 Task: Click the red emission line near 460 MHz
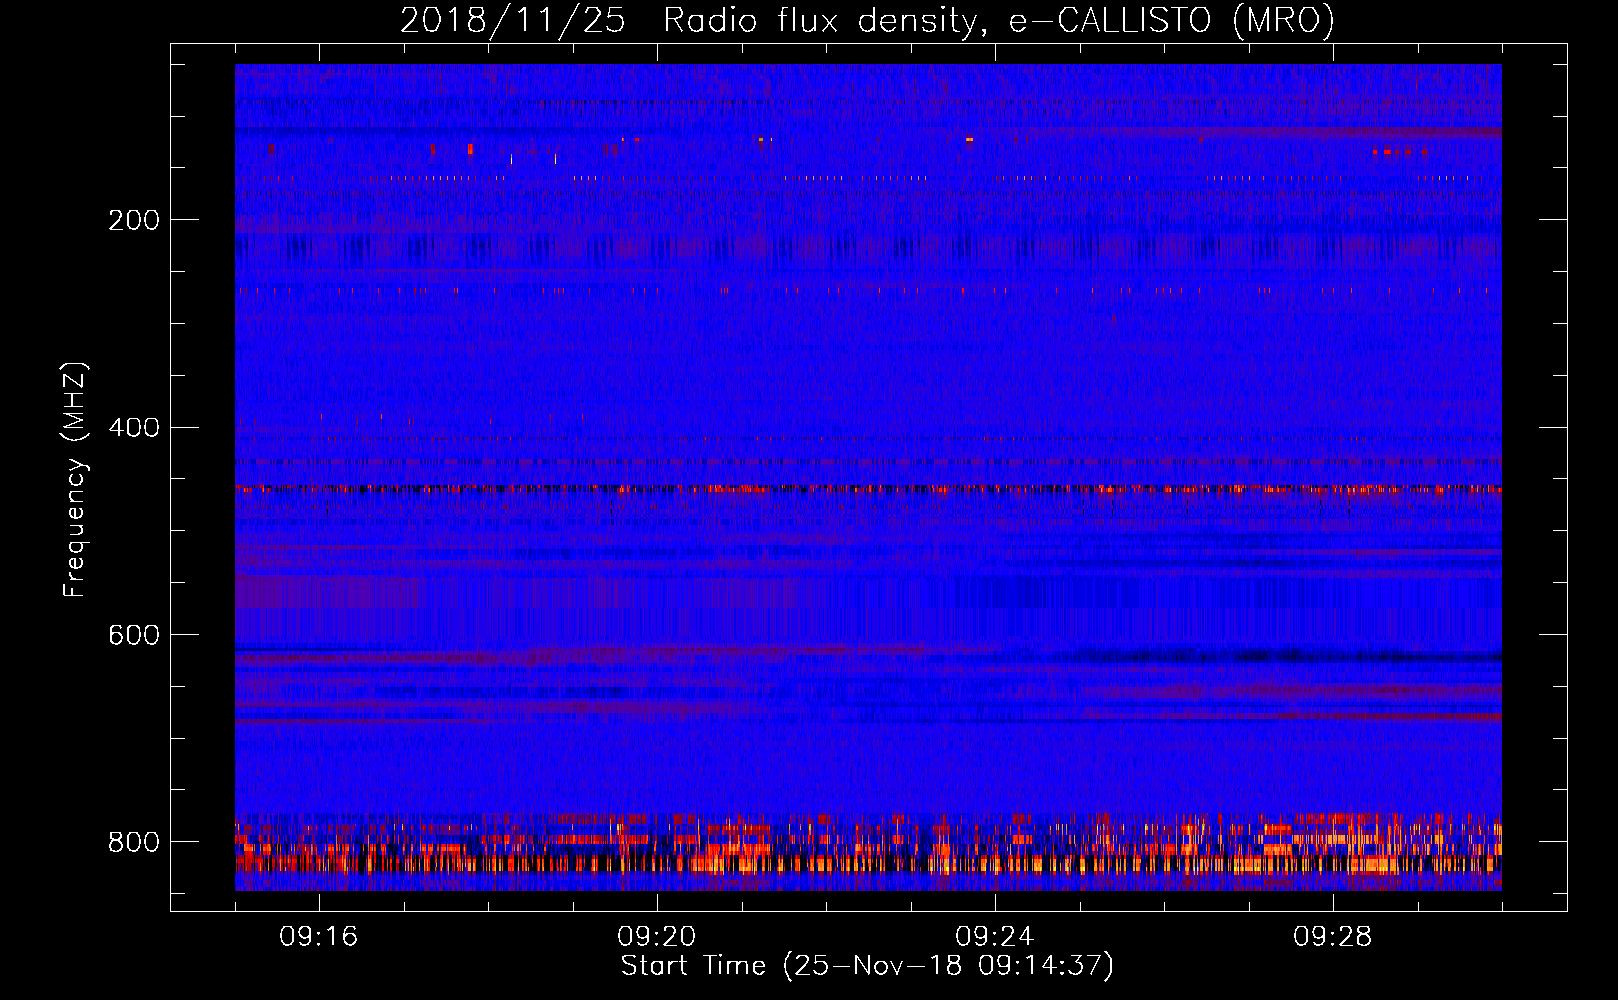pyautogui.click(x=868, y=489)
